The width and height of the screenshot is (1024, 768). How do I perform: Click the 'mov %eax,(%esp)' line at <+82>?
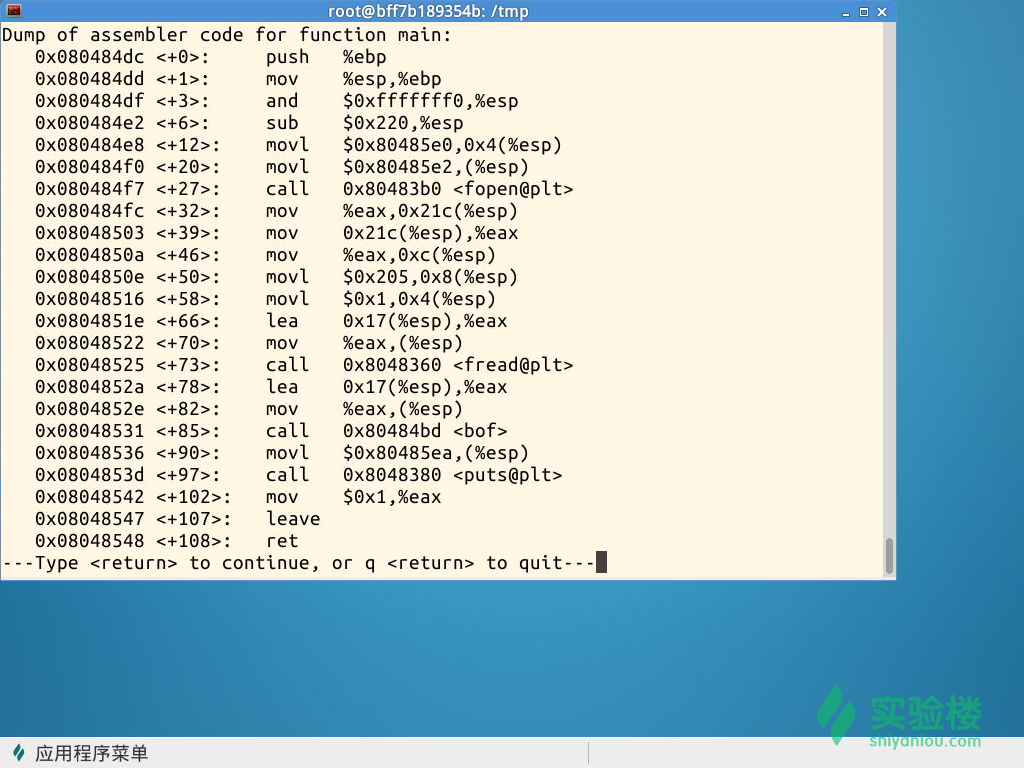(x=249, y=409)
